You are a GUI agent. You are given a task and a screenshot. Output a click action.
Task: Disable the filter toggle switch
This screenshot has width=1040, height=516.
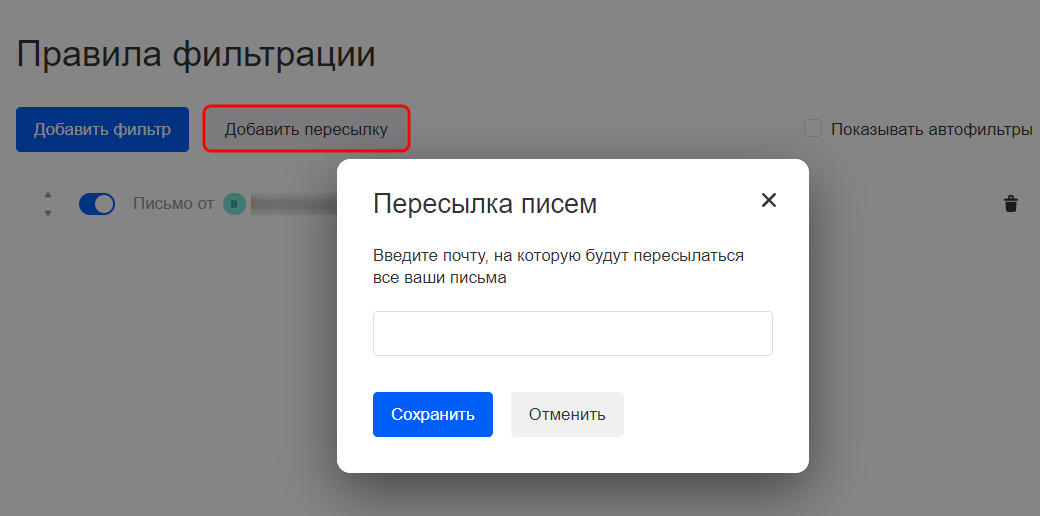97,204
